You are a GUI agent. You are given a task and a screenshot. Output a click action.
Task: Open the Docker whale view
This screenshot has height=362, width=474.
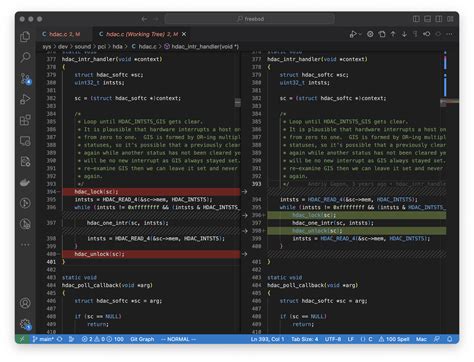[25, 182]
